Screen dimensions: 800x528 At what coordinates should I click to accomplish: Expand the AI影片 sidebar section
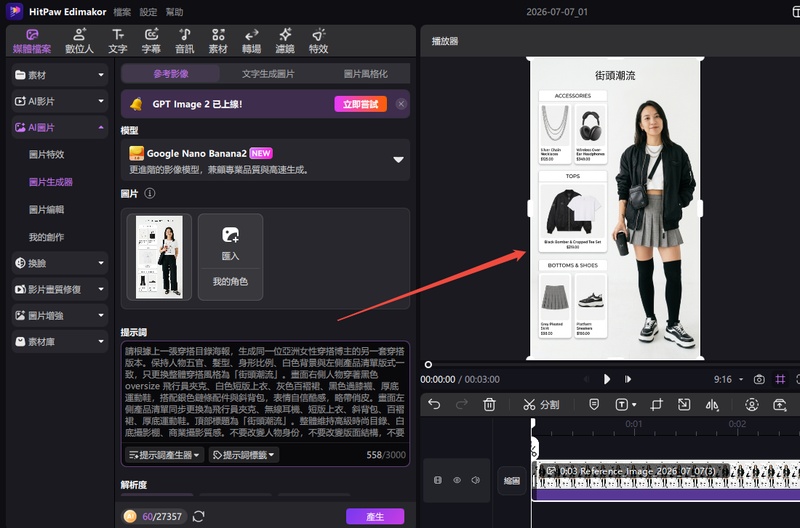click(x=60, y=101)
